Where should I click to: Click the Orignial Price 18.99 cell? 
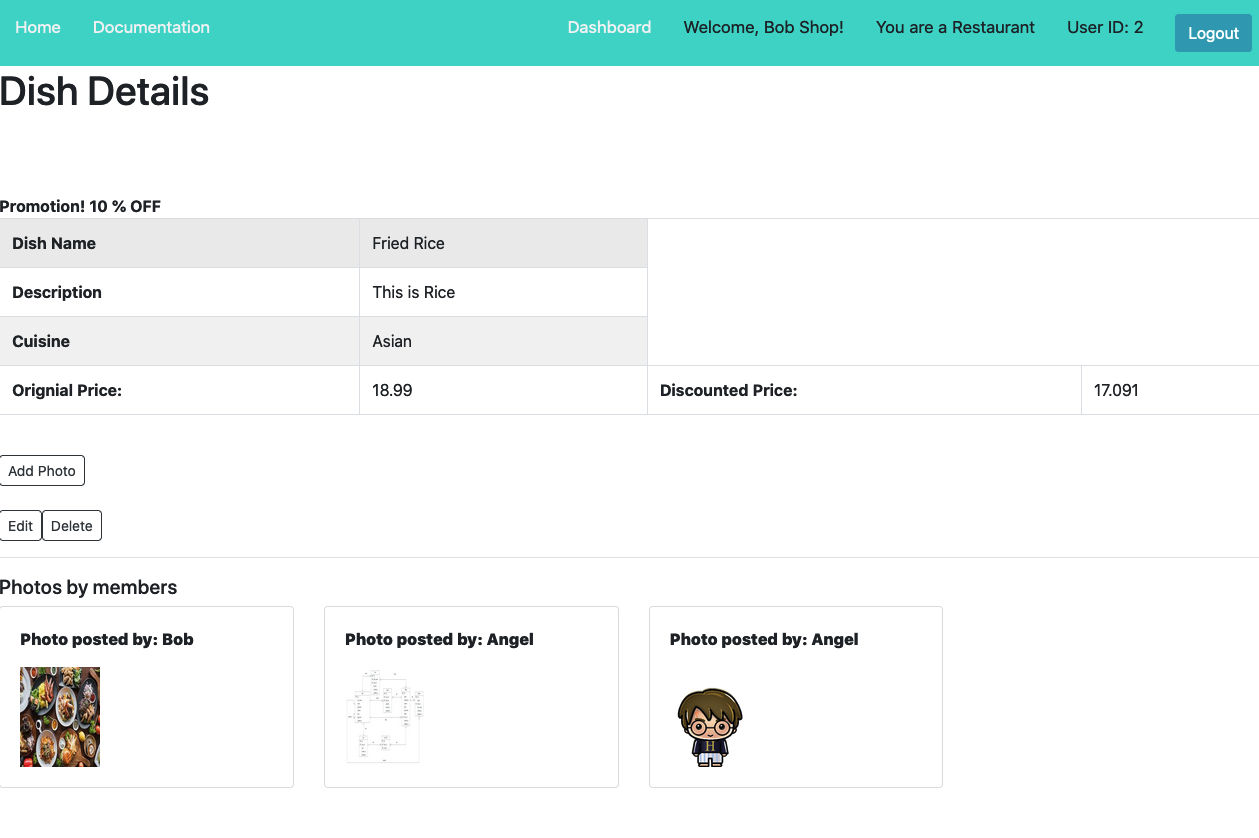click(x=392, y=390)
